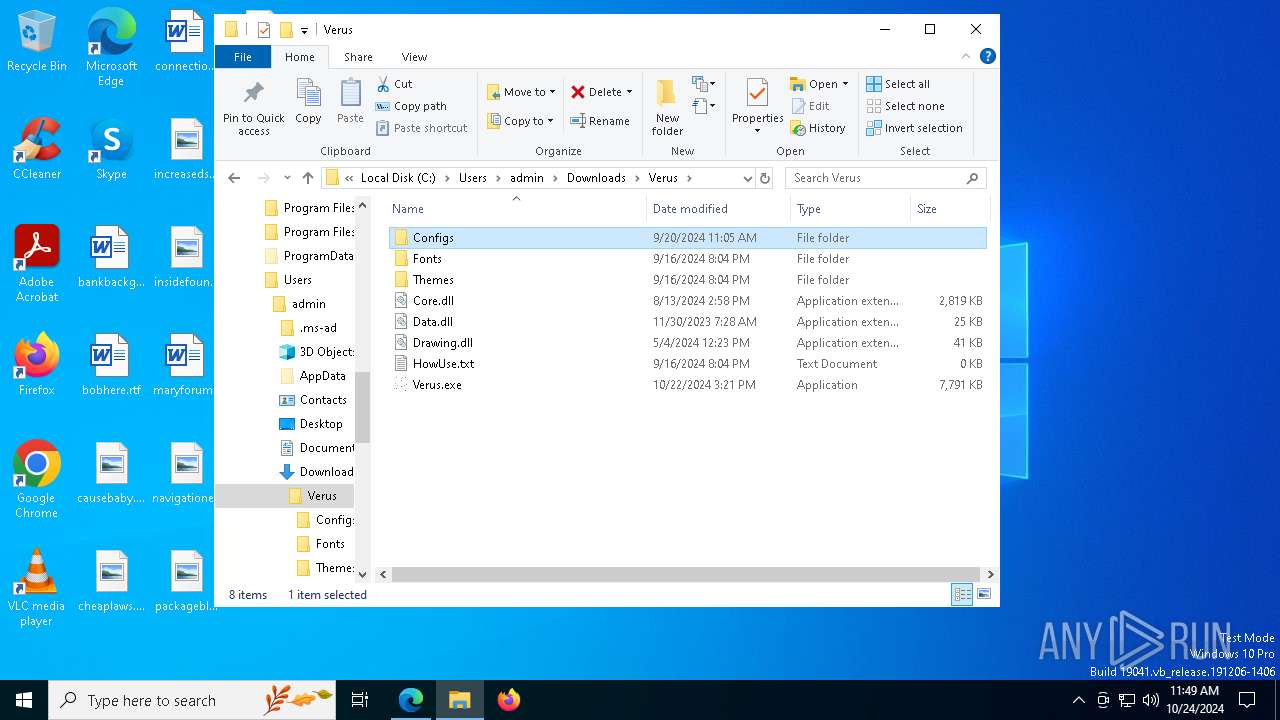Click the Paste ribbon button
Screen dimensions: 1280x720
(350, 101)
